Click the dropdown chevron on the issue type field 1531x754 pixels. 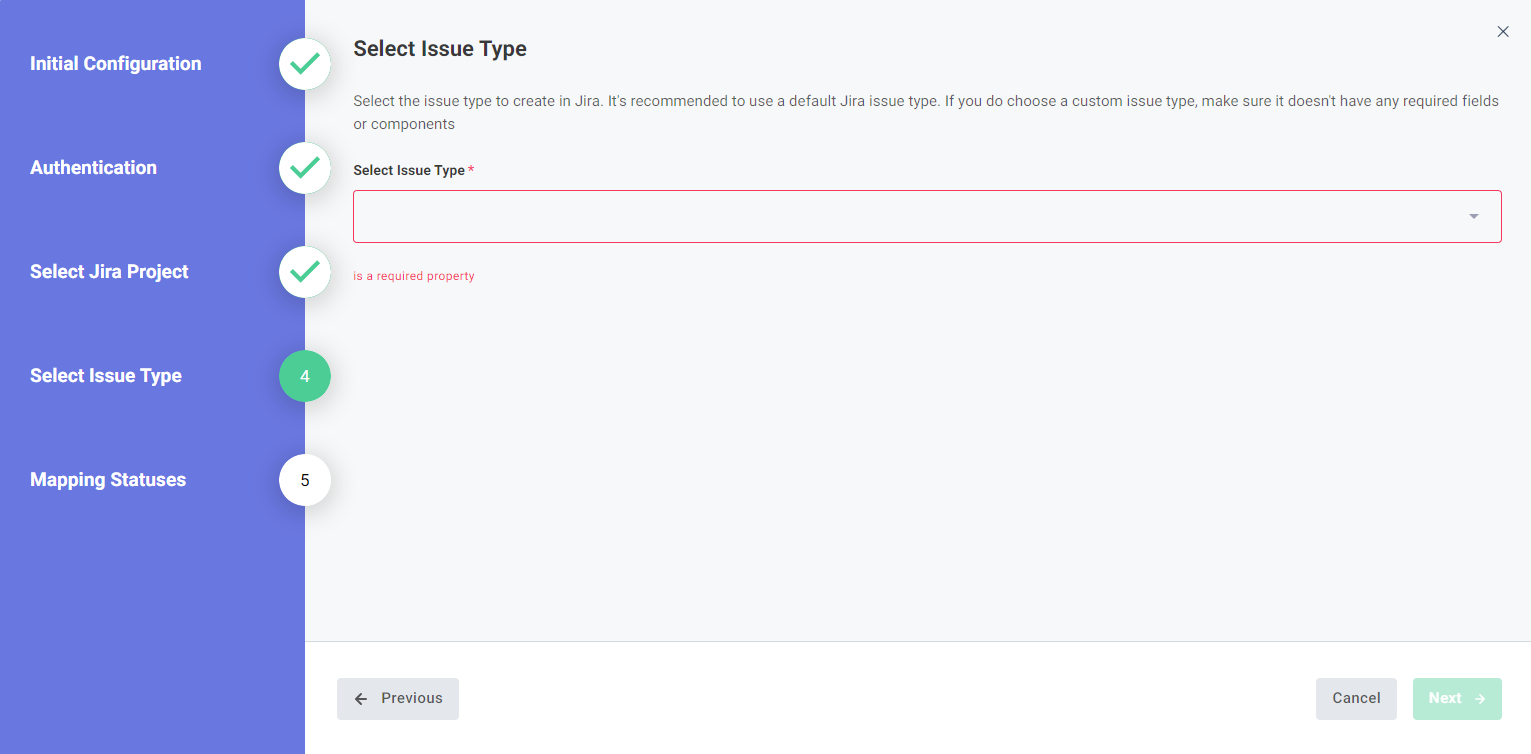tap(1472, 215)
